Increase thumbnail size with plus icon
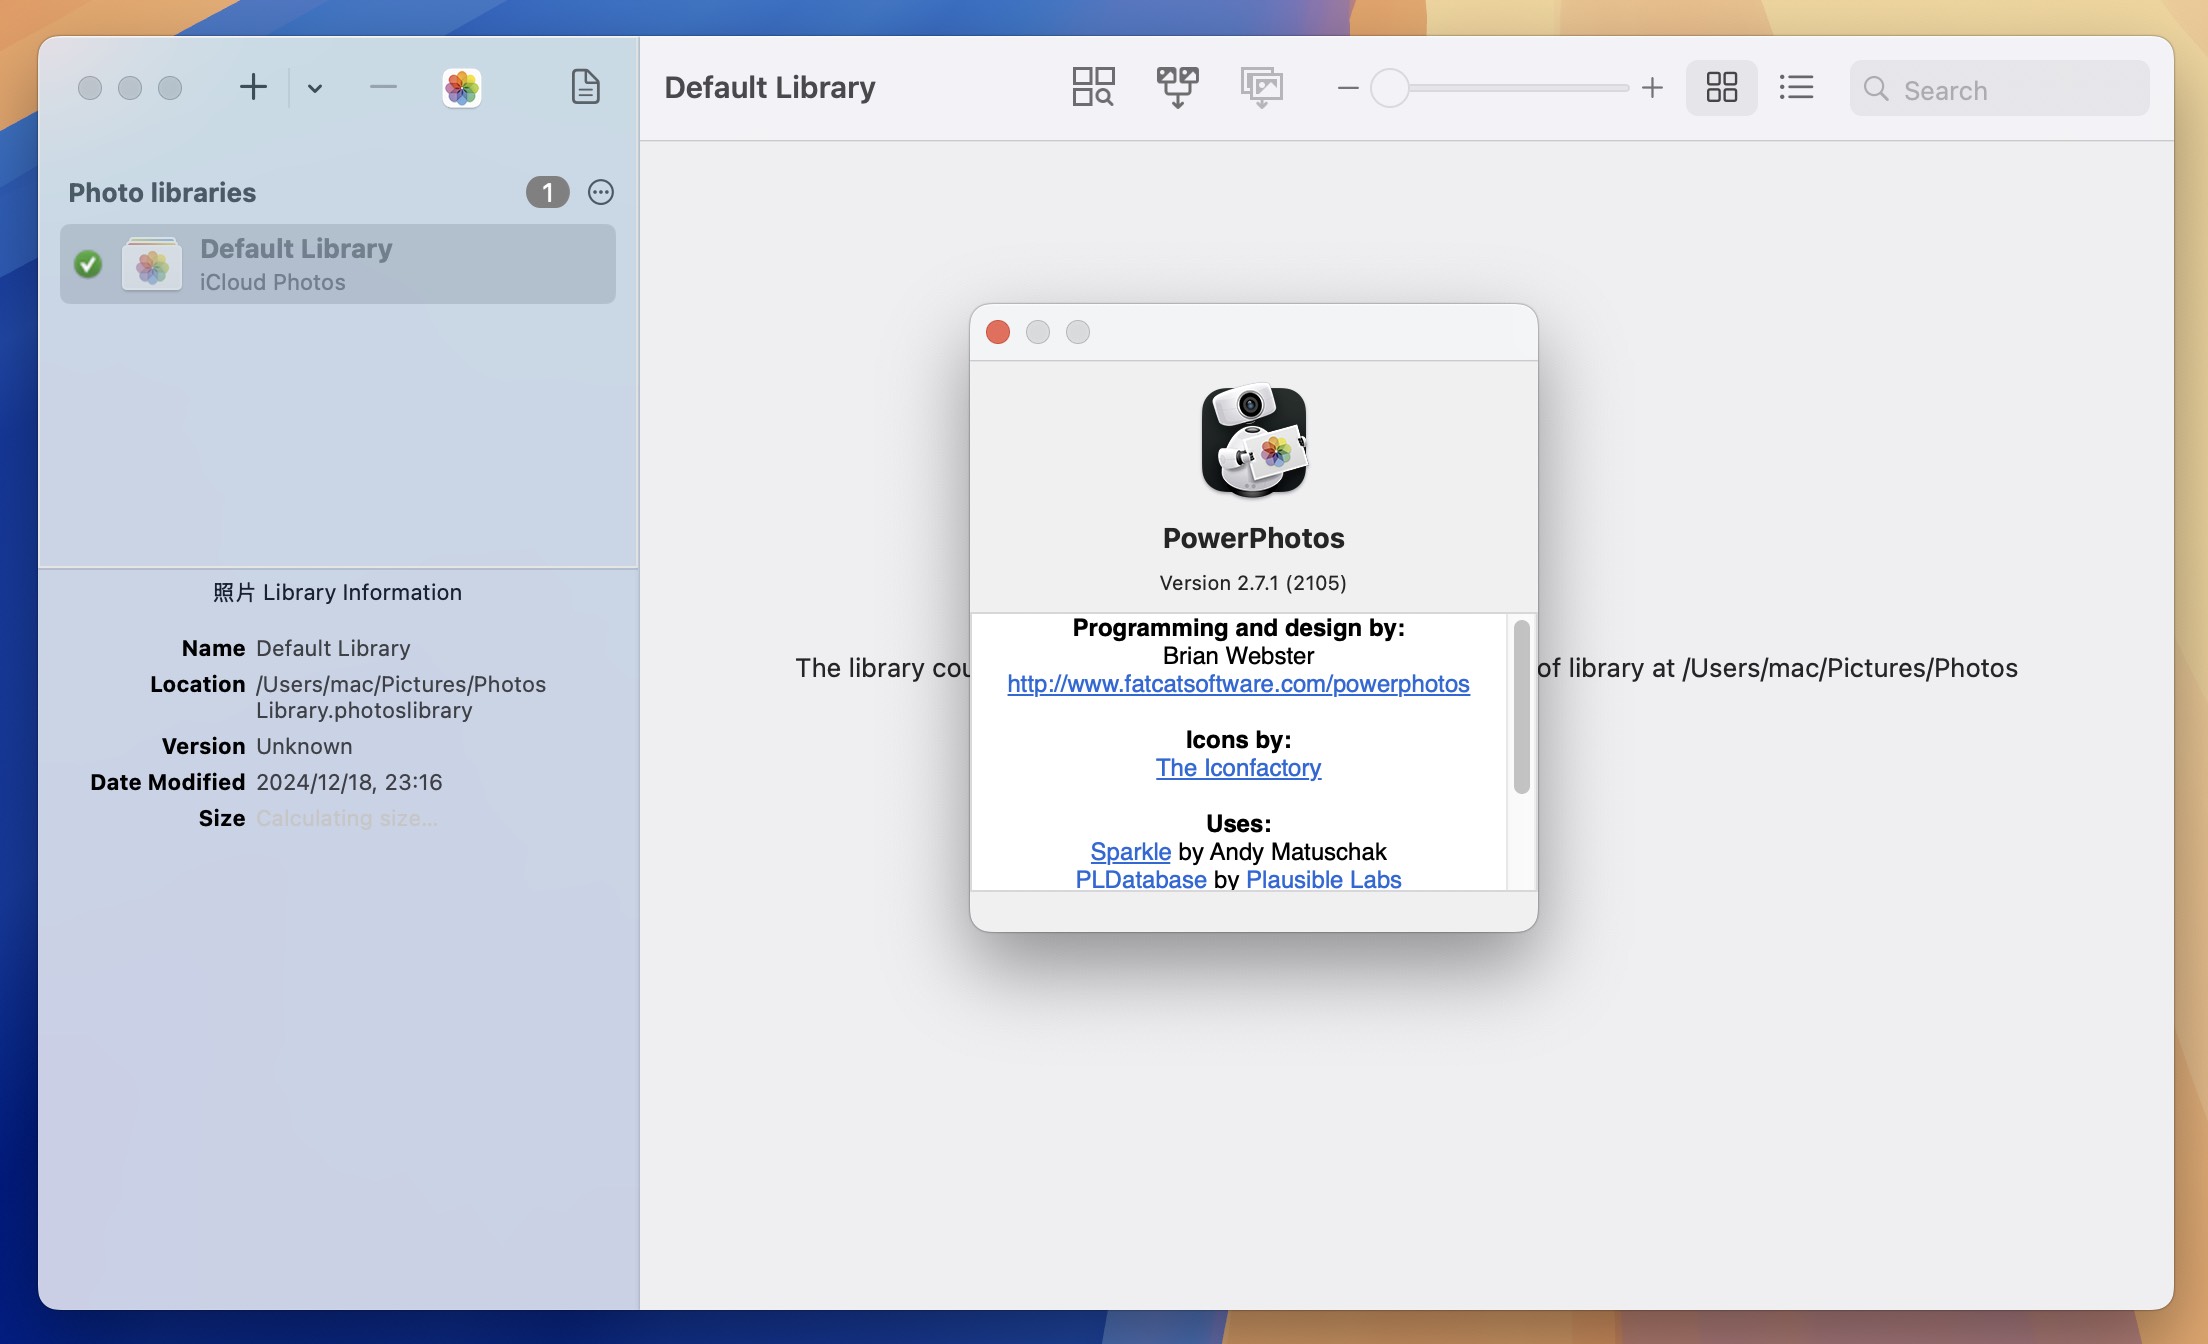Screen dimensions: 2208x1344 point(1652,88)
